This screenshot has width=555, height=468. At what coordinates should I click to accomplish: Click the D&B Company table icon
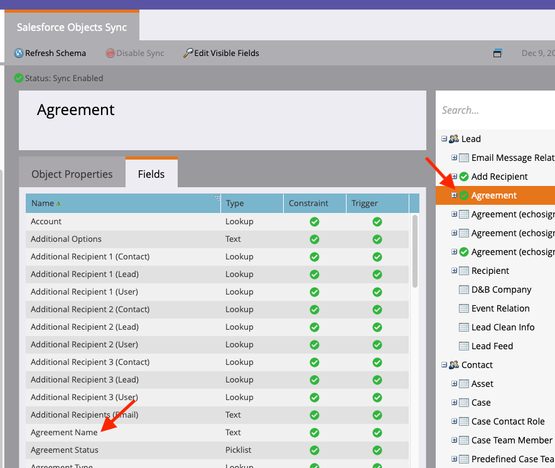click(464, 290)
